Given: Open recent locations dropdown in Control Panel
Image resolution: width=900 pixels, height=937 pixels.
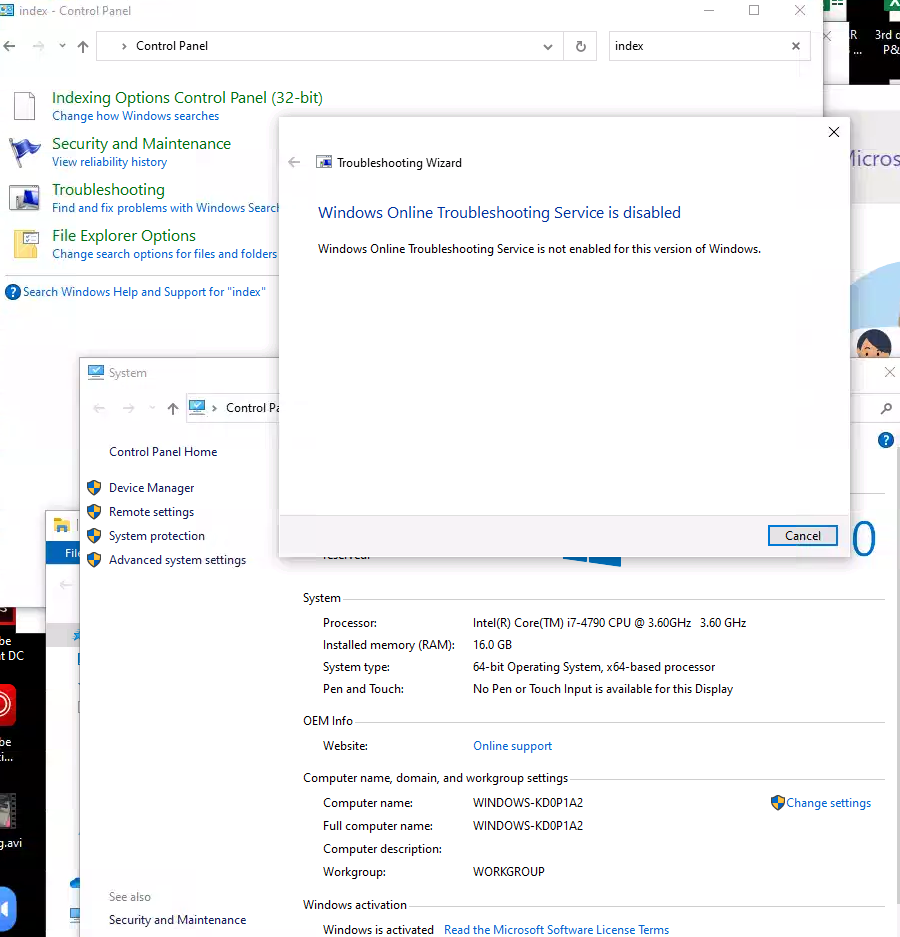Looking at the screenshot, I should click(x=62, y=46).
